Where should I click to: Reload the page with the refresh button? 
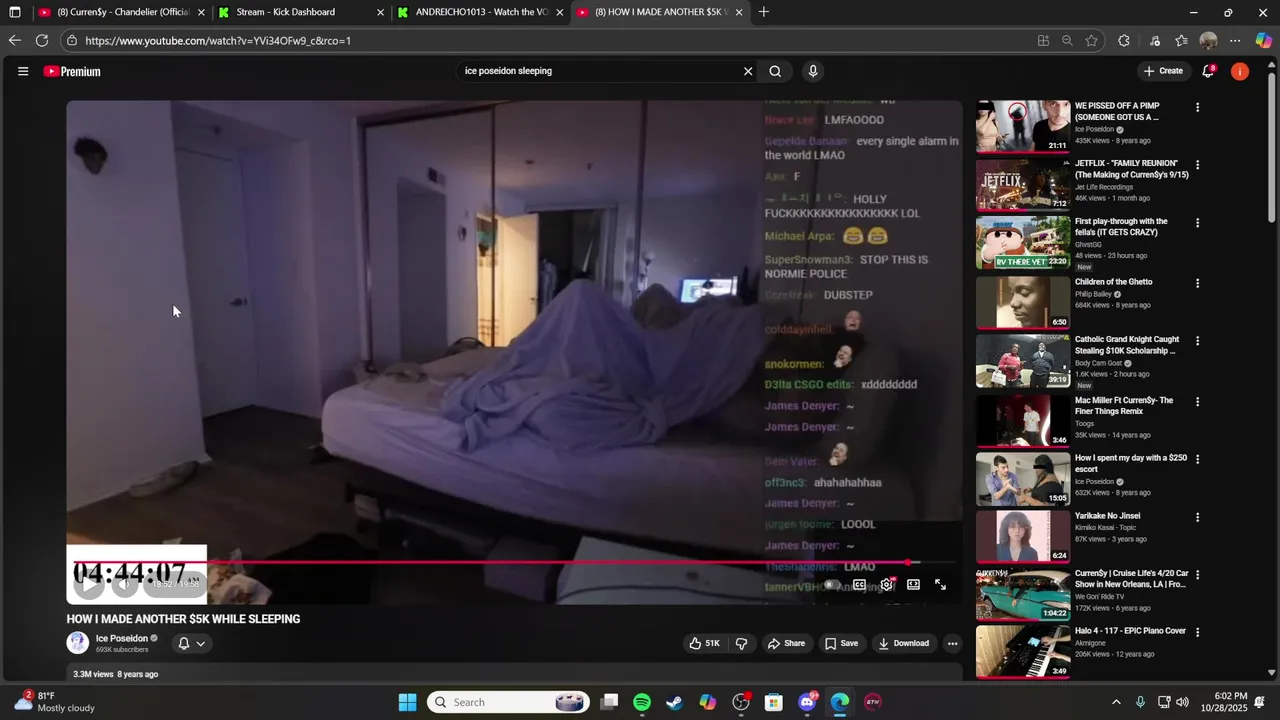(x=41, y=41)
